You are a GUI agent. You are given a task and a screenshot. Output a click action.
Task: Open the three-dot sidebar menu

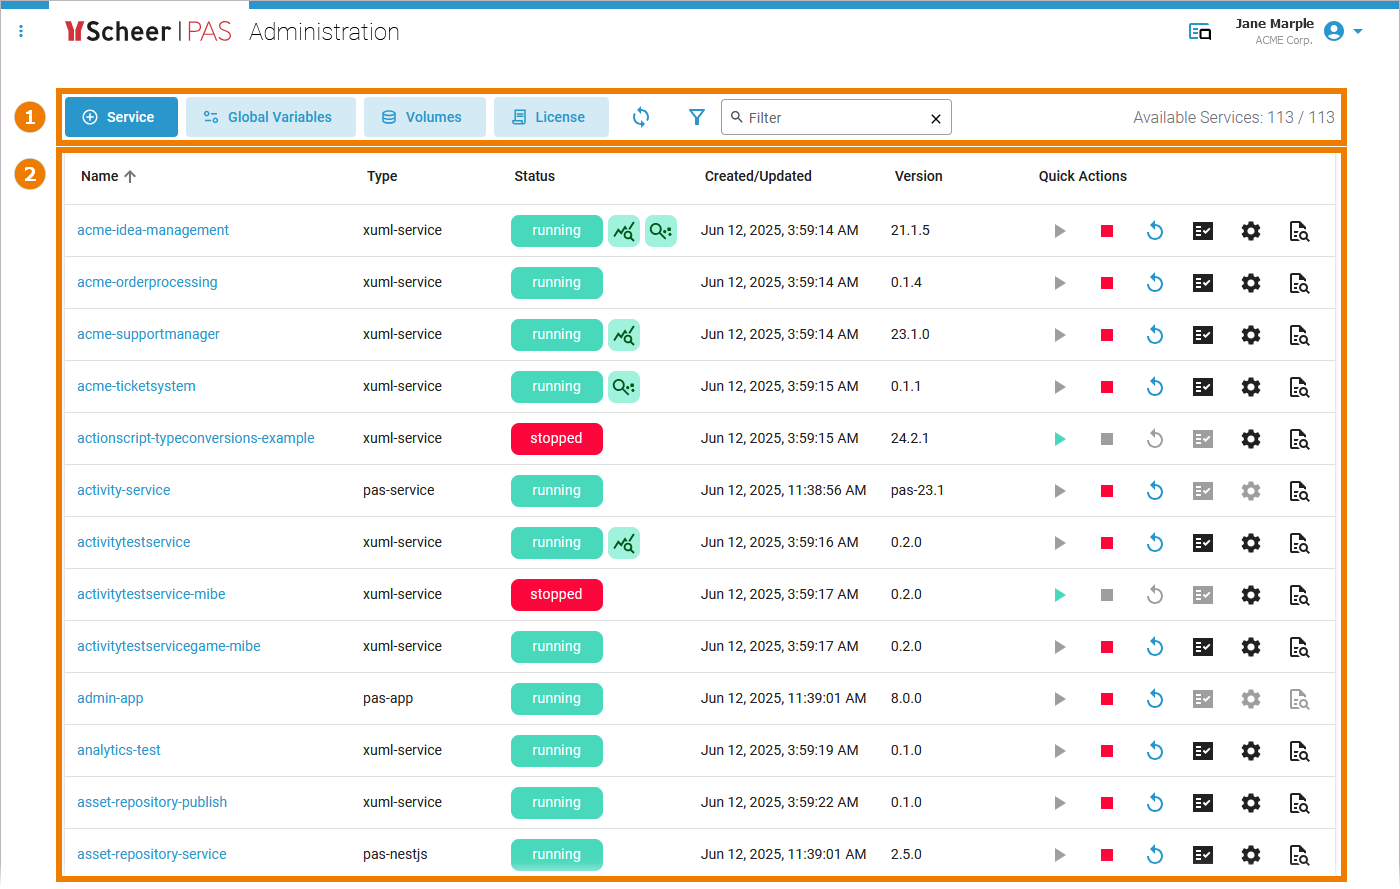[21, 32]
